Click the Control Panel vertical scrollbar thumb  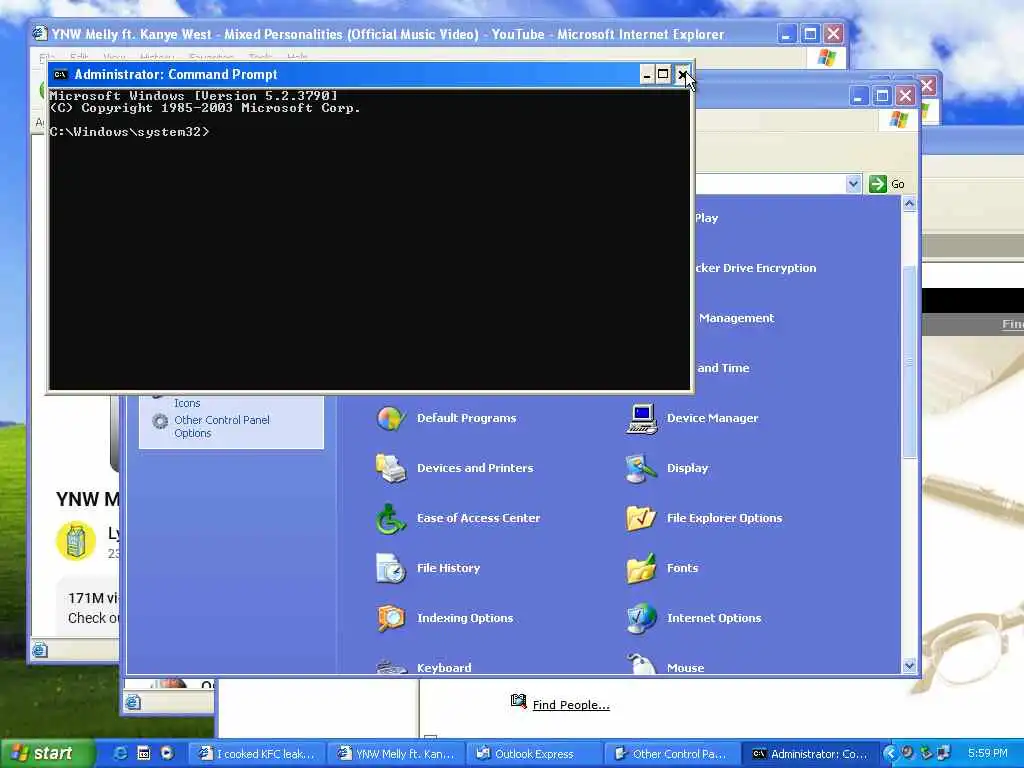click(909, 362)
